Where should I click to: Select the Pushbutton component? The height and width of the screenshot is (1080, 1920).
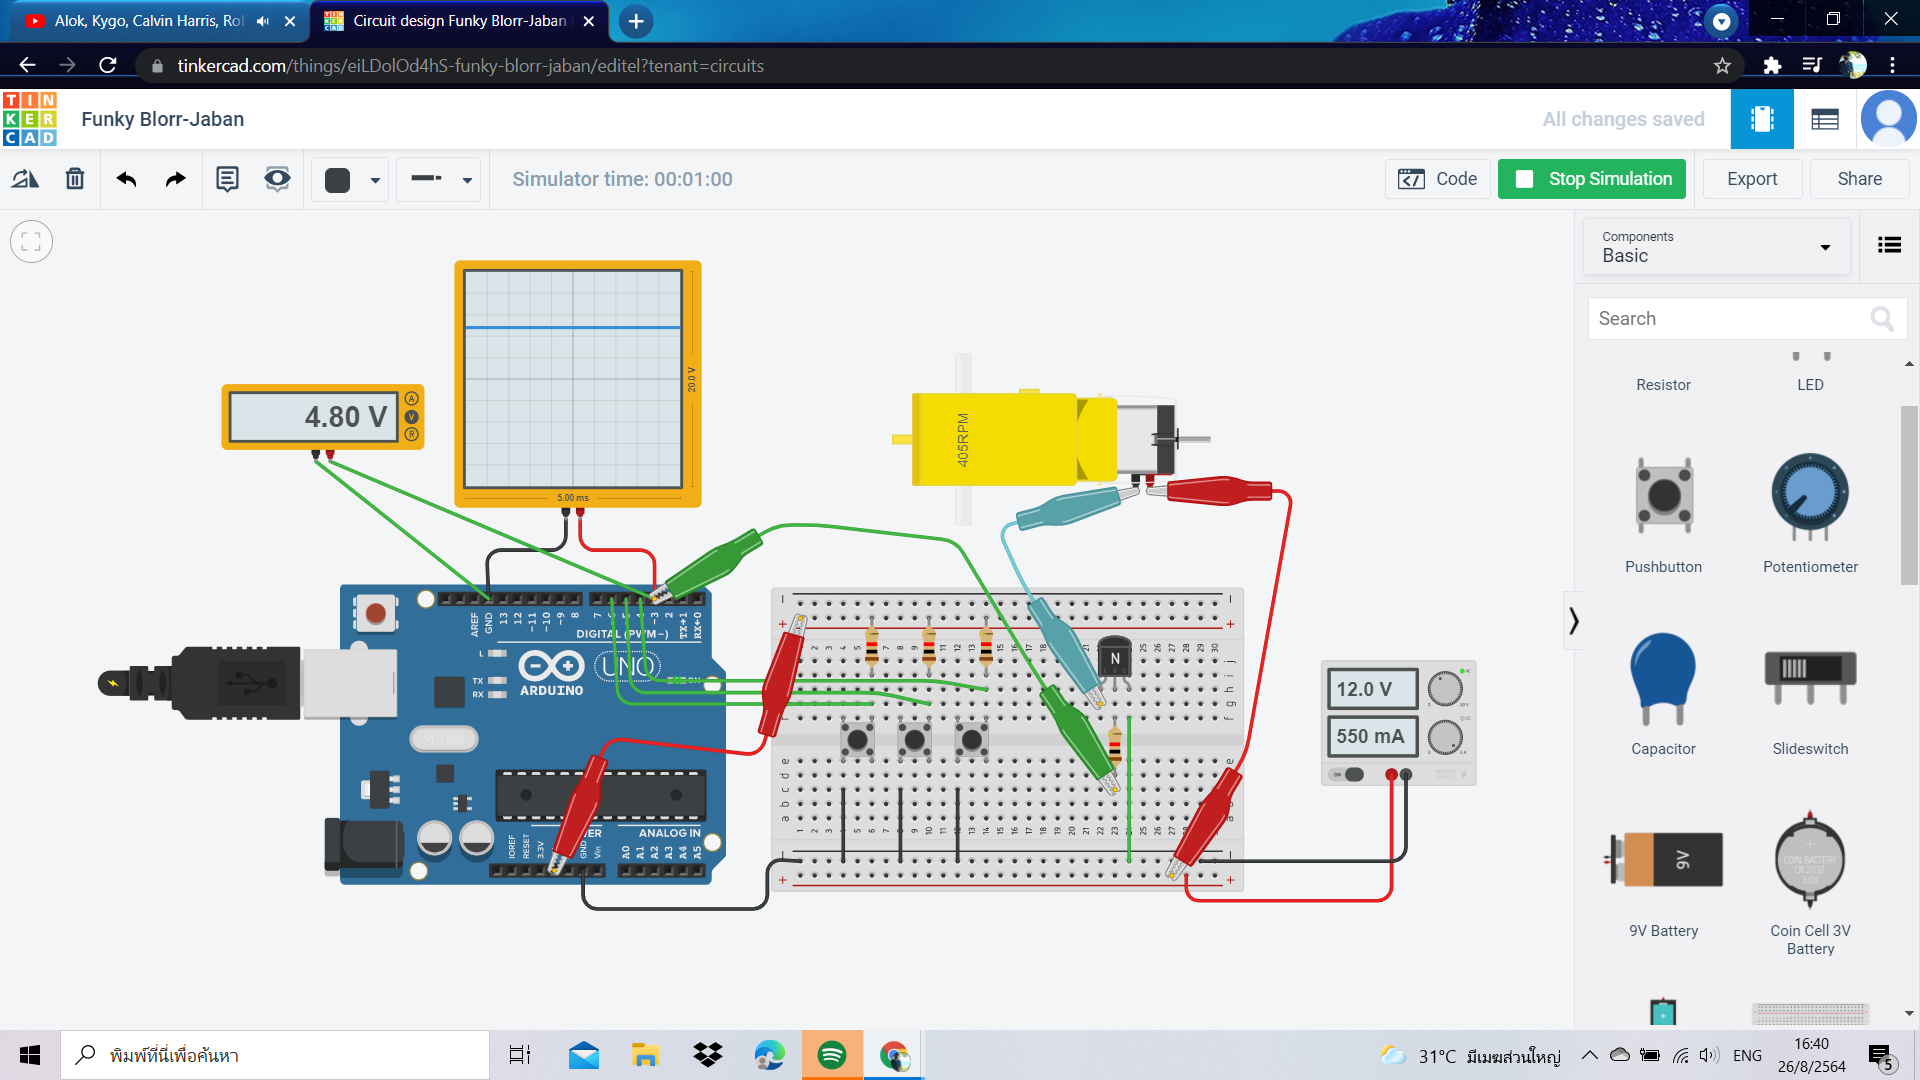coord(1663,515)
